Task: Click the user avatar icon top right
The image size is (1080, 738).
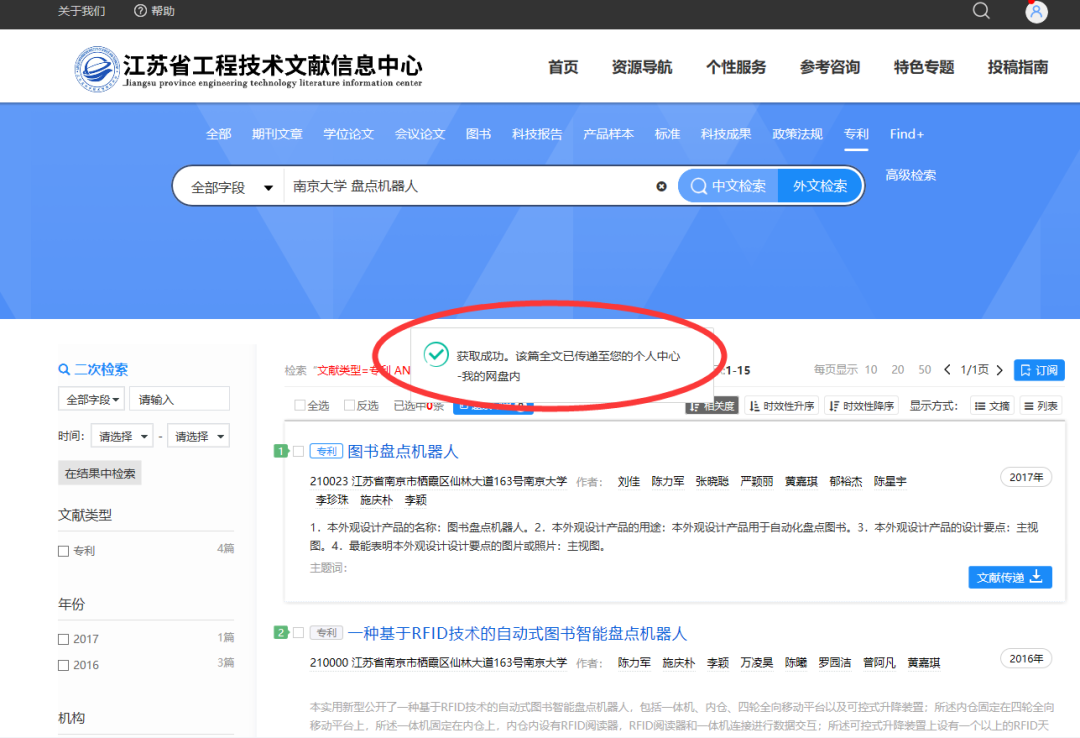Action: click(1035, 12)
